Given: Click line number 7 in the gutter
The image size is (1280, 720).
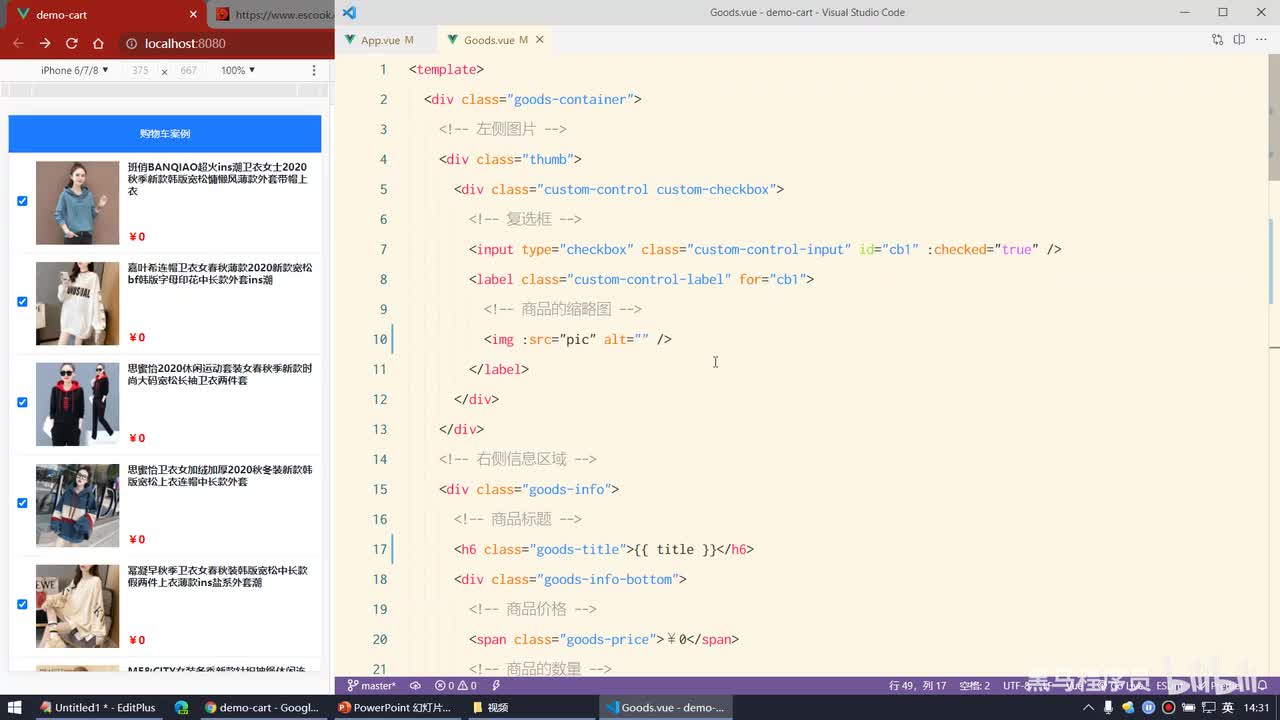Looking at the screenshot, I should [x=383, y=249].
